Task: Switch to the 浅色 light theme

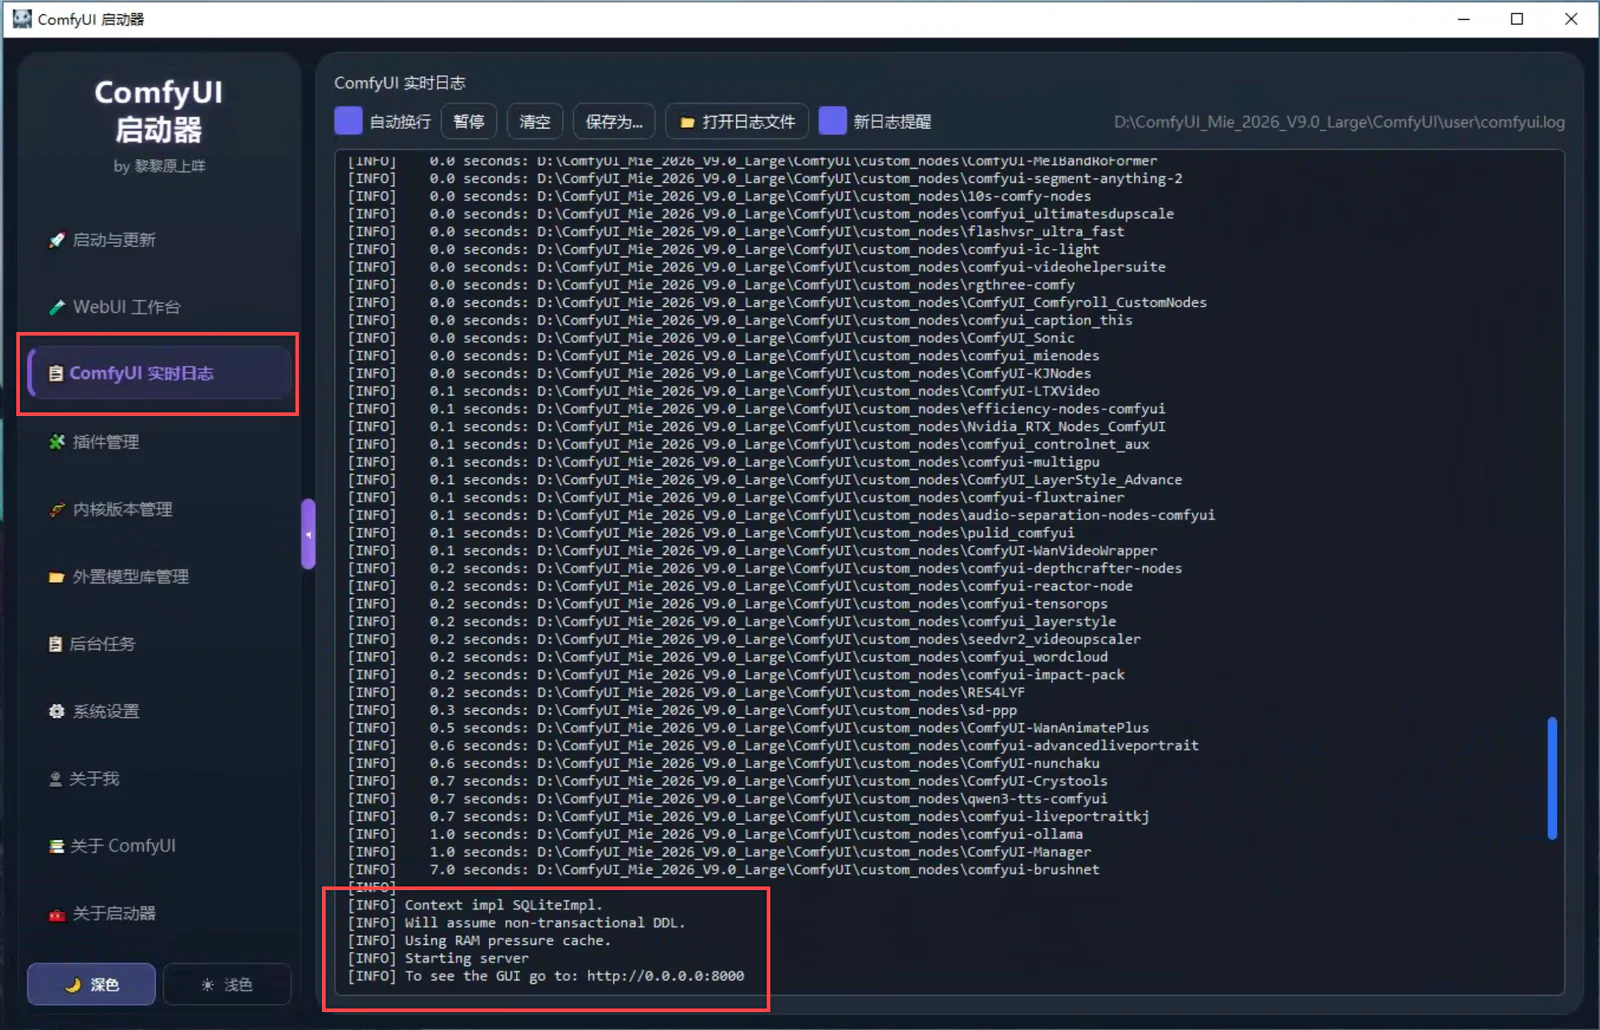Action: coord(227,985)
